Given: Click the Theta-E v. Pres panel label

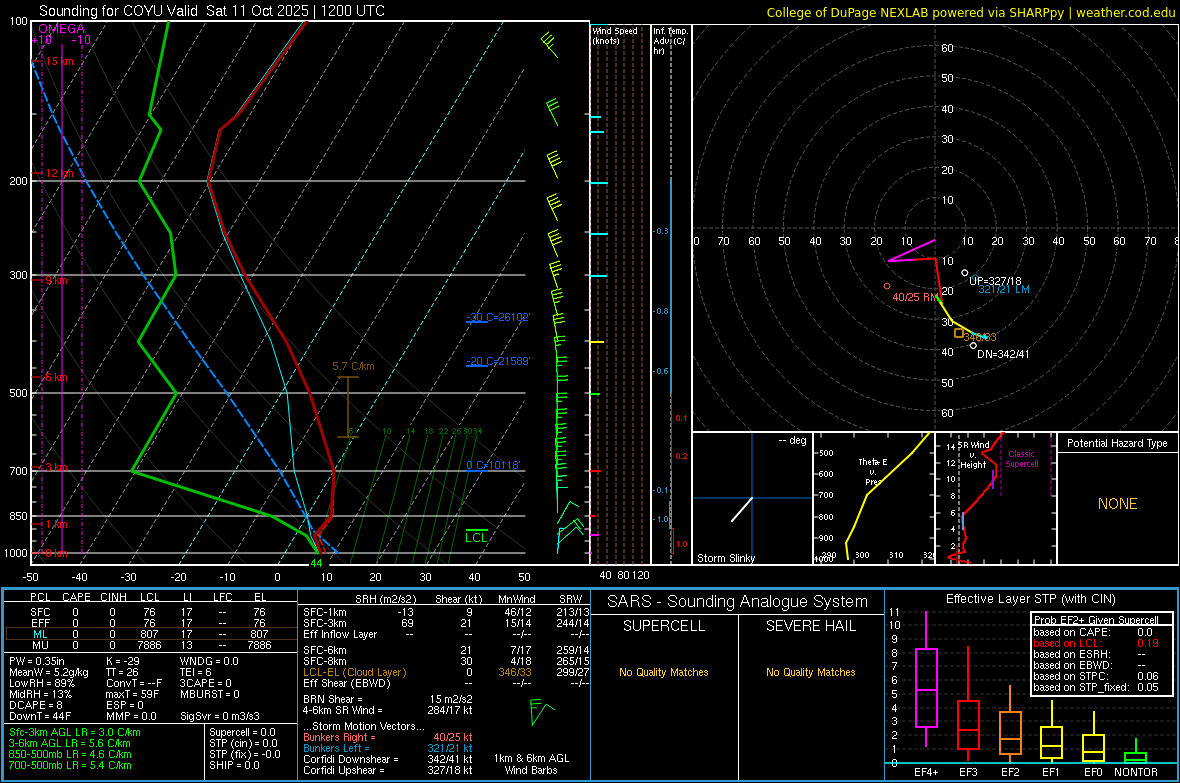Looking at the screenshot, I should 873,471.
